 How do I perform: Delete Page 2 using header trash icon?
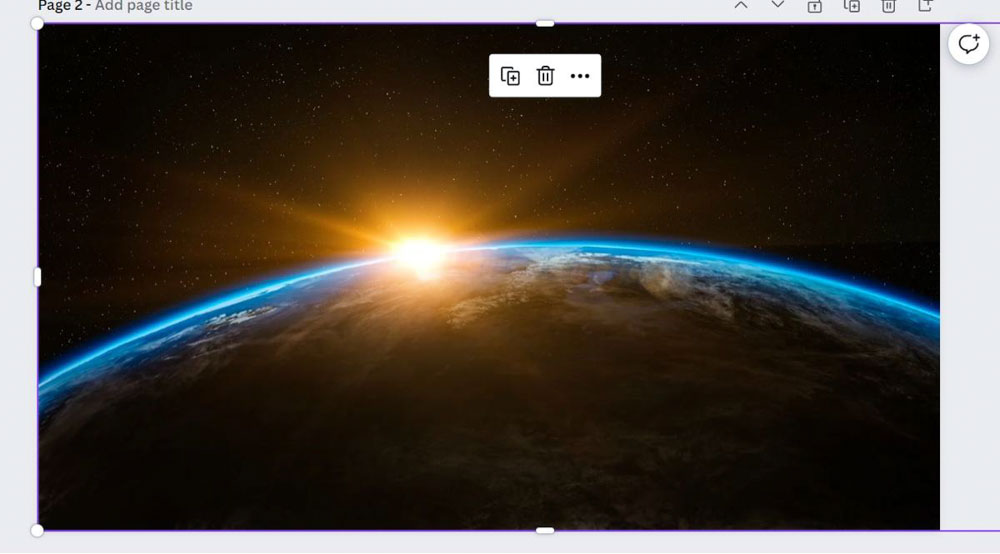point(888,6)
